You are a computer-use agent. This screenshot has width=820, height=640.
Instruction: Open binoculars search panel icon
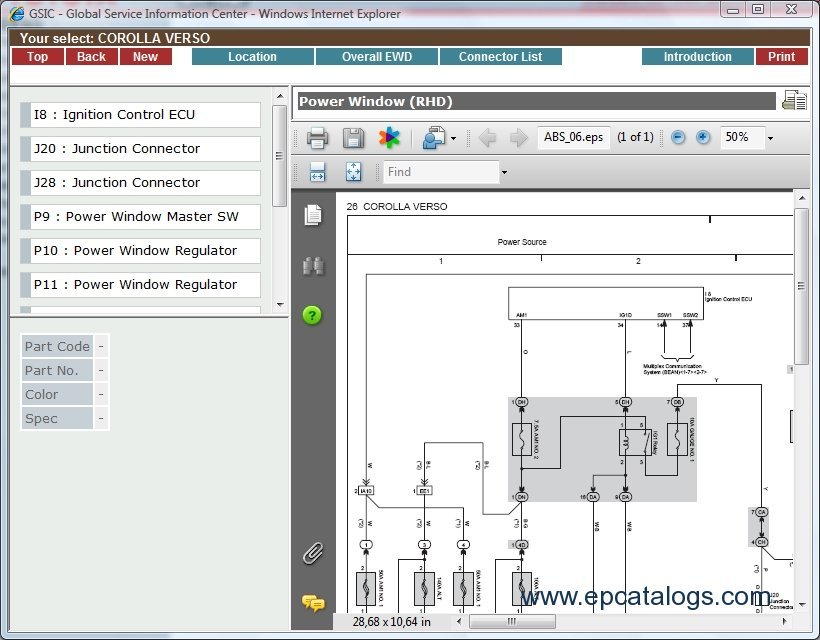pos(313,266)
